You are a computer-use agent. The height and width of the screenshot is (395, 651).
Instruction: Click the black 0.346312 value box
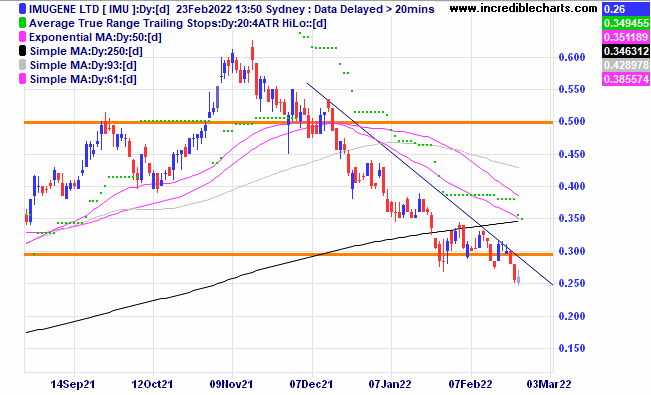click(625, 51)
